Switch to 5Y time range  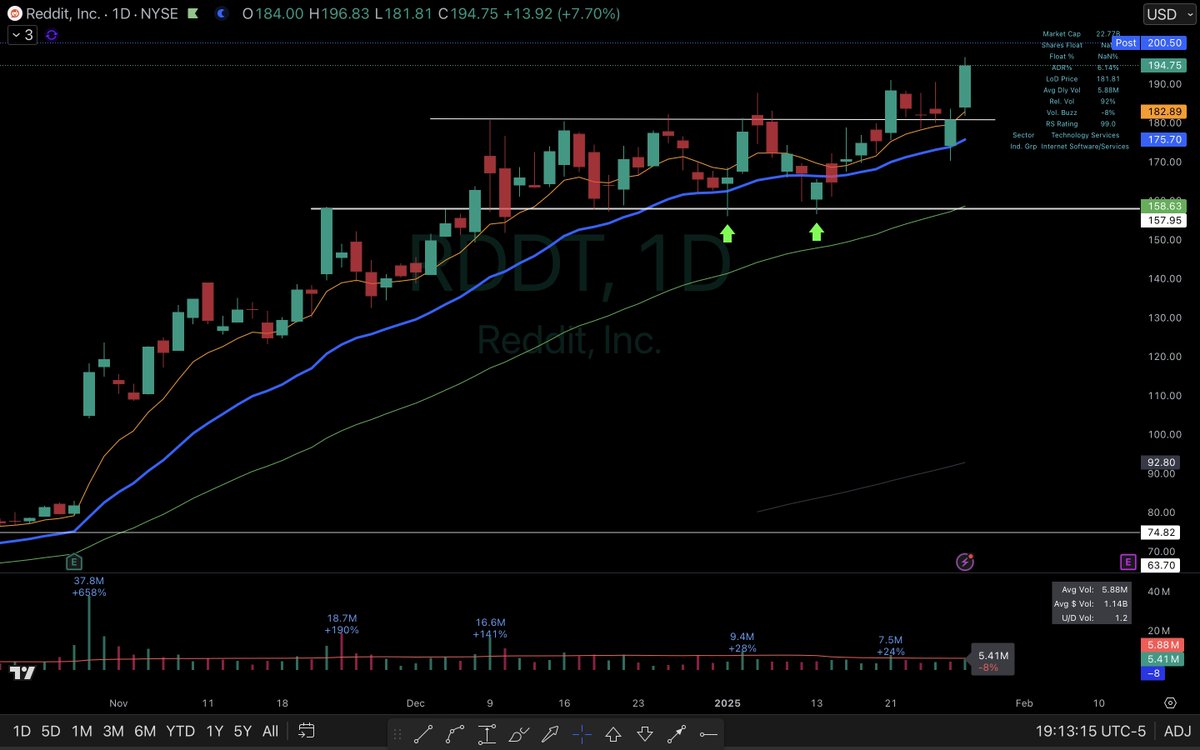[x=243, y=731]
